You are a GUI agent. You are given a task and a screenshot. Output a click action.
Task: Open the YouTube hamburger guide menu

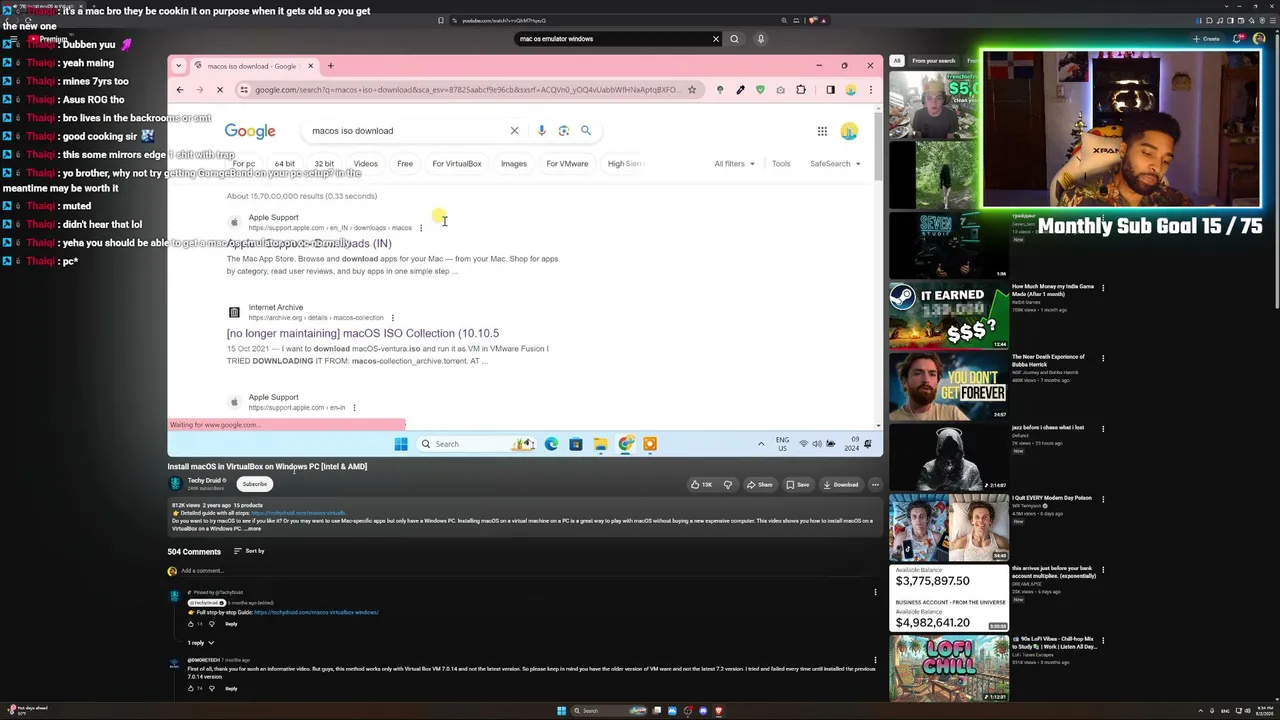point(12,39)
